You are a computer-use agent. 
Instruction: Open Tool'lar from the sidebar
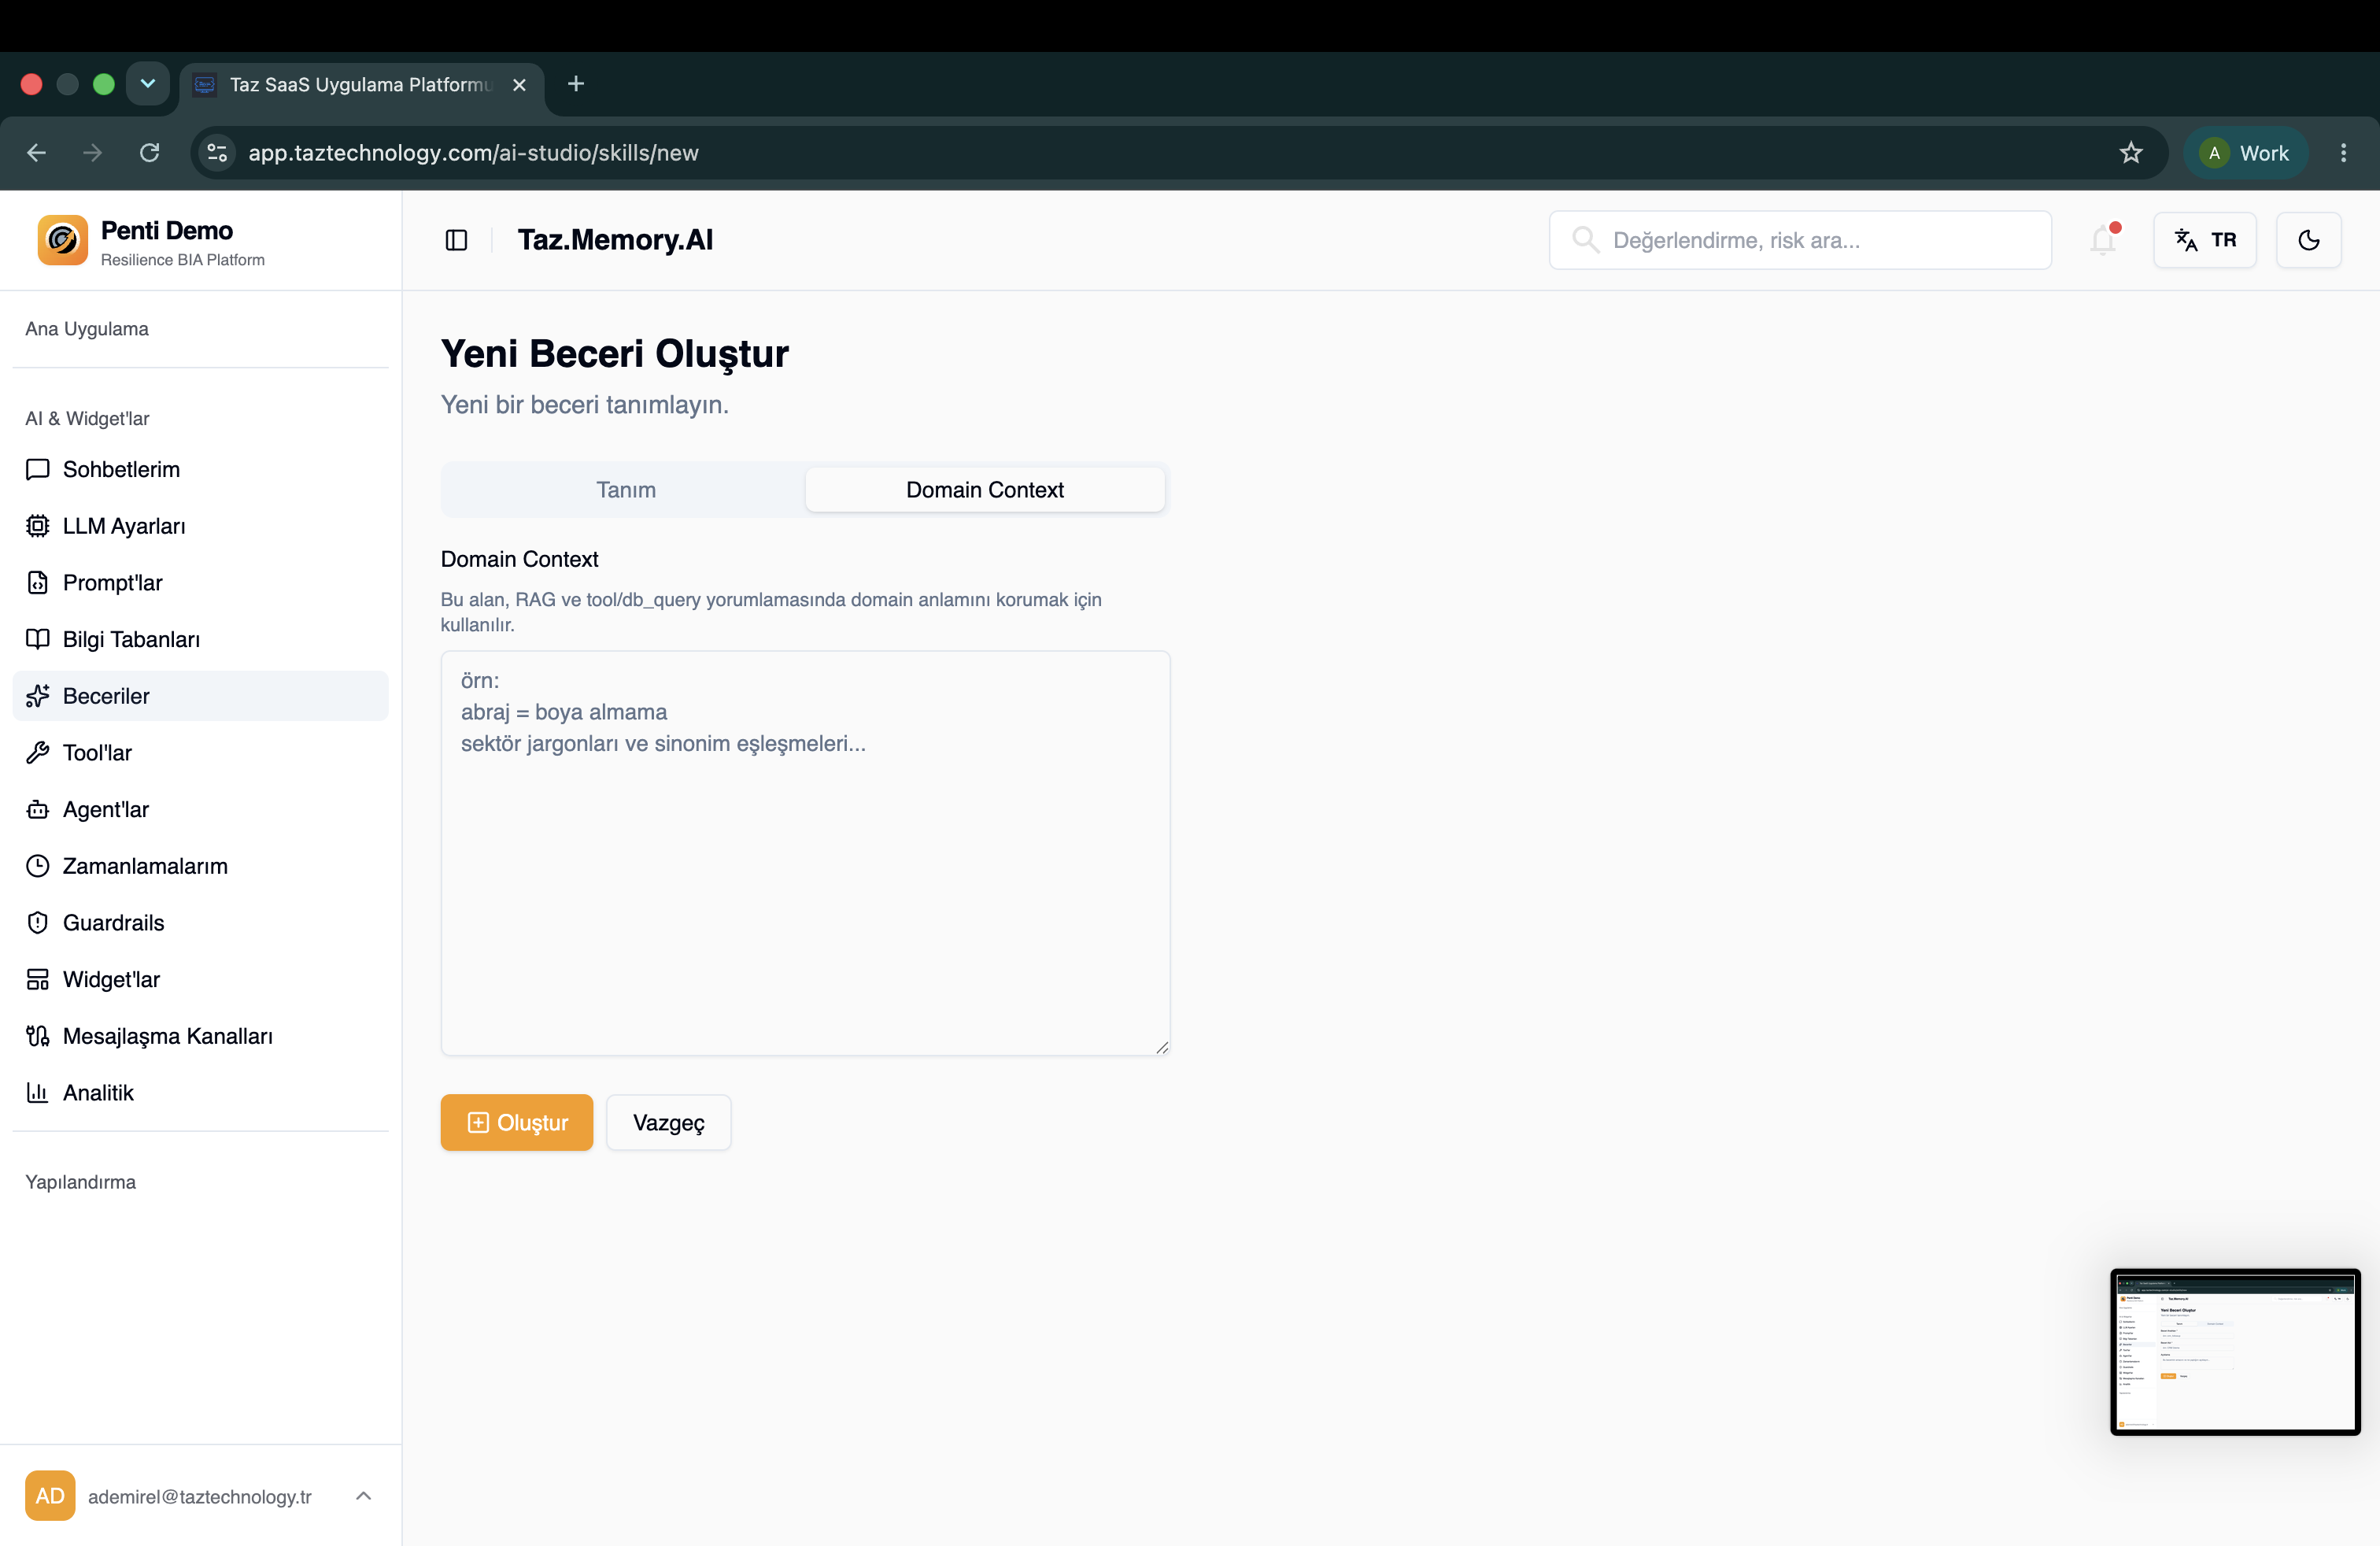point(200,753)
